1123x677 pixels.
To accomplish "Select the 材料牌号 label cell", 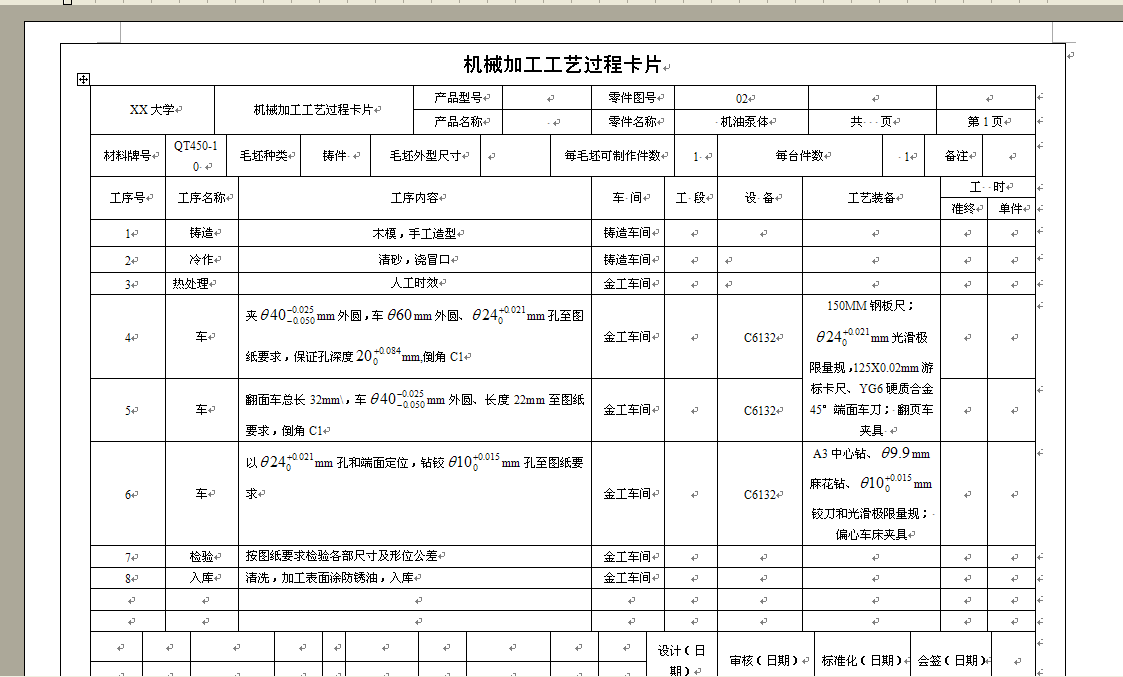I will [128, 155].
